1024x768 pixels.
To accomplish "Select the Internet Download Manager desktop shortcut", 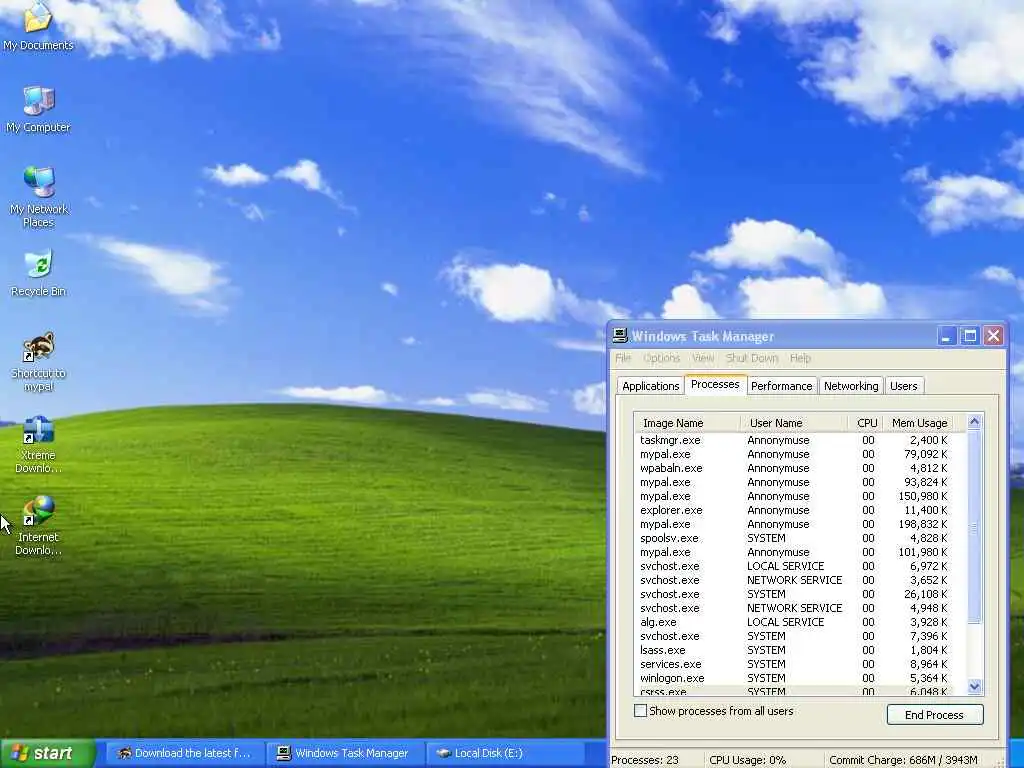I will [38, 526].
